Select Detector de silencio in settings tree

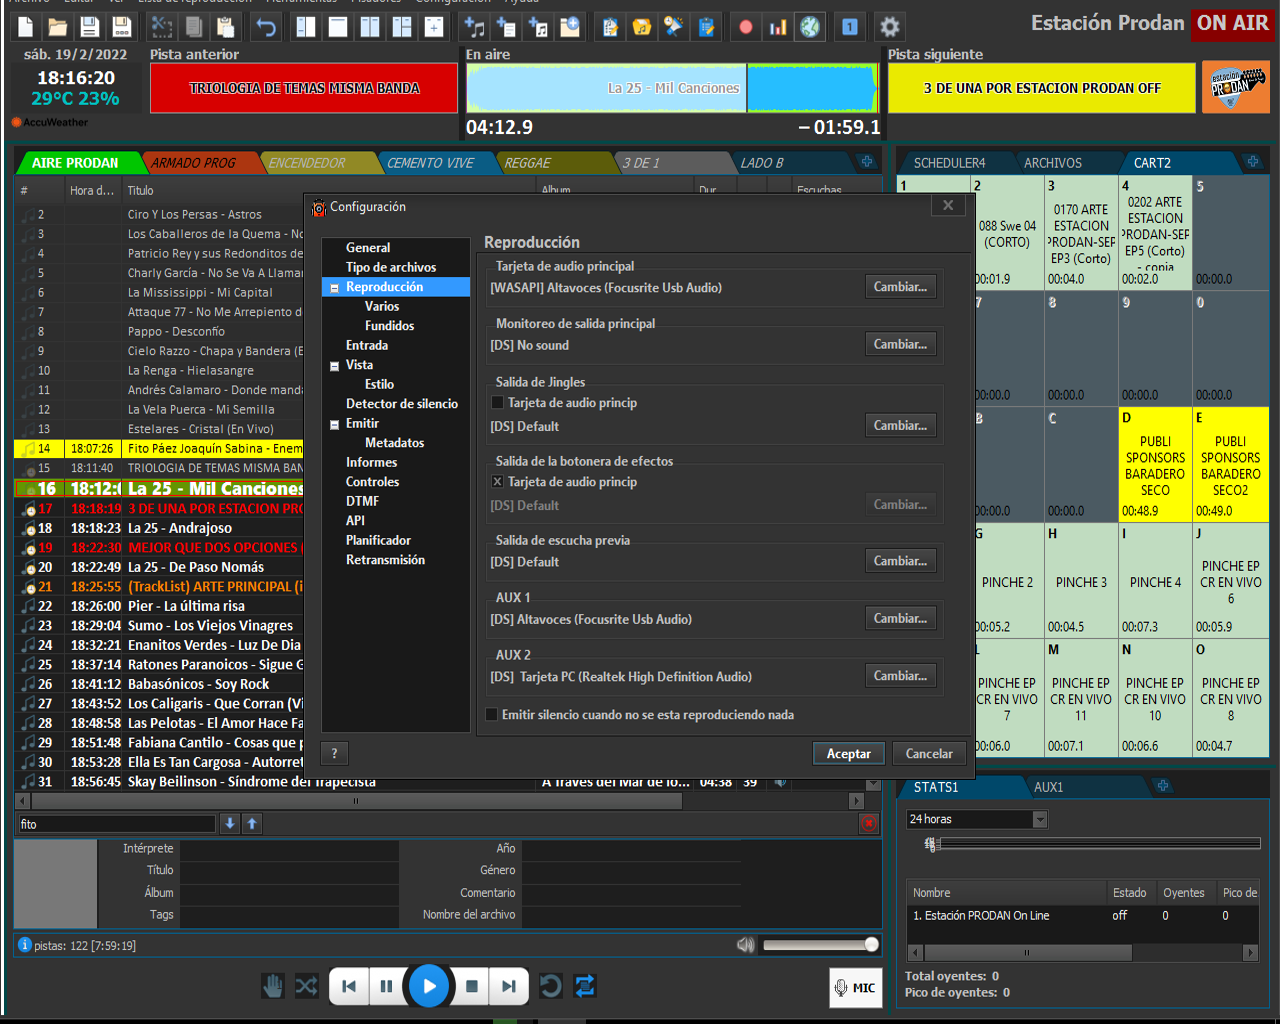pos(402,404)
